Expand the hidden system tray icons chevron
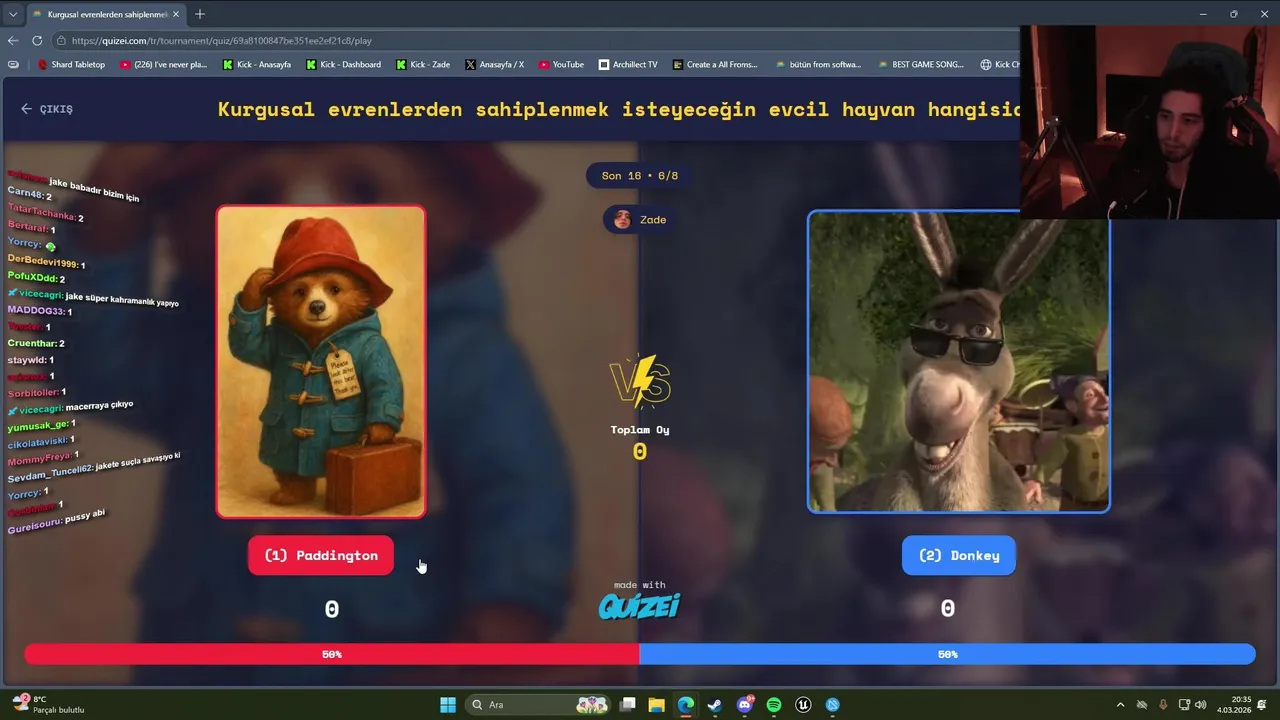Viewport: 1280px width, 720px height. pyautogui.click(x=1120, y=705)
